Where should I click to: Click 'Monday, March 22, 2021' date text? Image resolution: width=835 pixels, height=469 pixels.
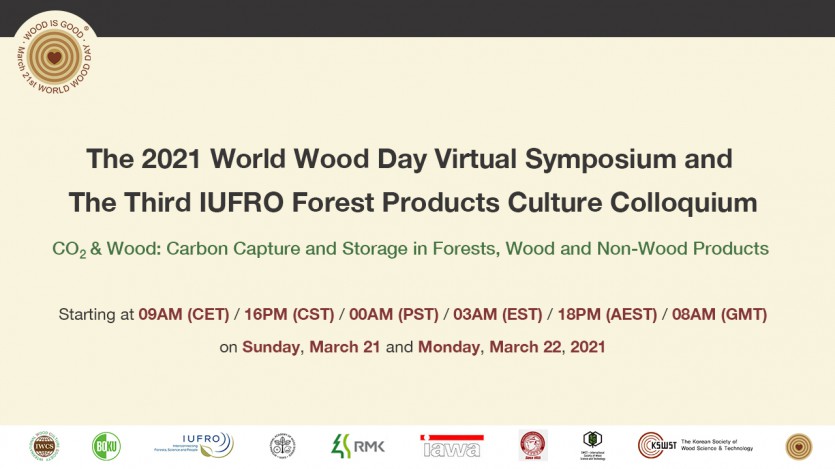[512, 347]
